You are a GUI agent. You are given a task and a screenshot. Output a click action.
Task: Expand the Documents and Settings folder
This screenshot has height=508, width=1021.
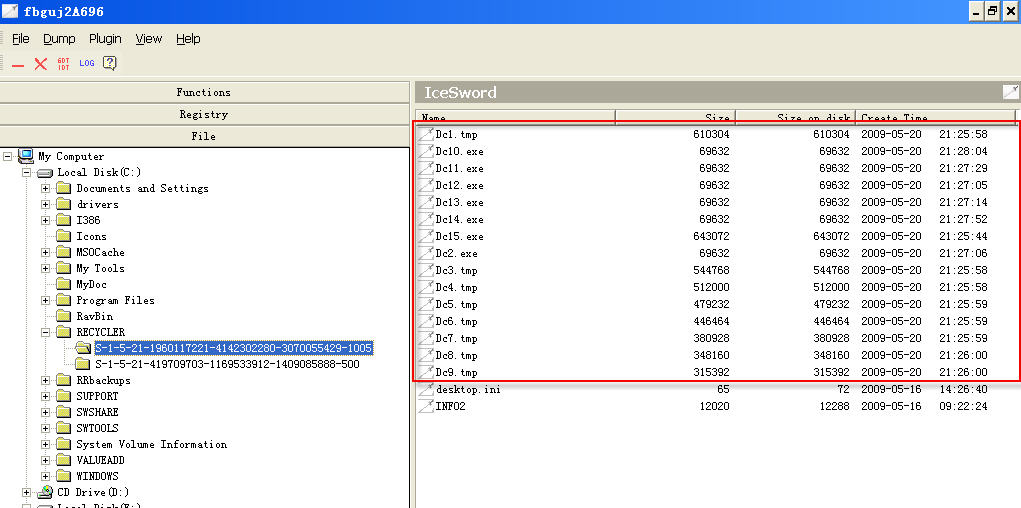[x=46, y=188]
